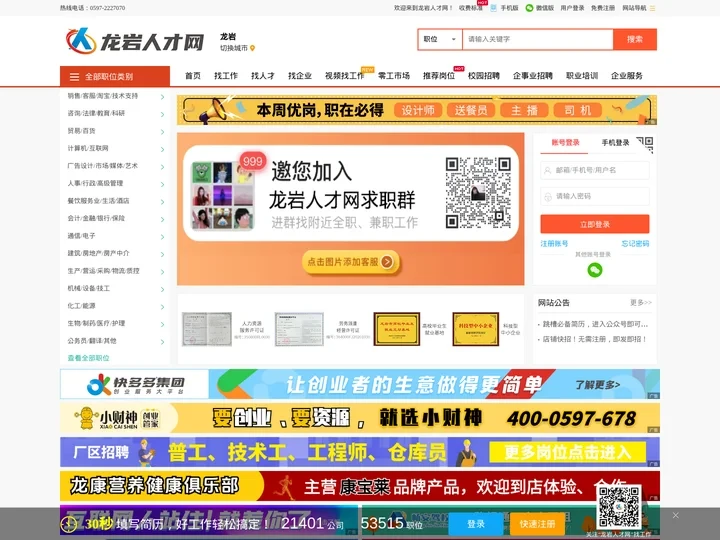Open the 职位 search type dropdown
This screenshot has height=540, width=720.
[x=439, y=39]
